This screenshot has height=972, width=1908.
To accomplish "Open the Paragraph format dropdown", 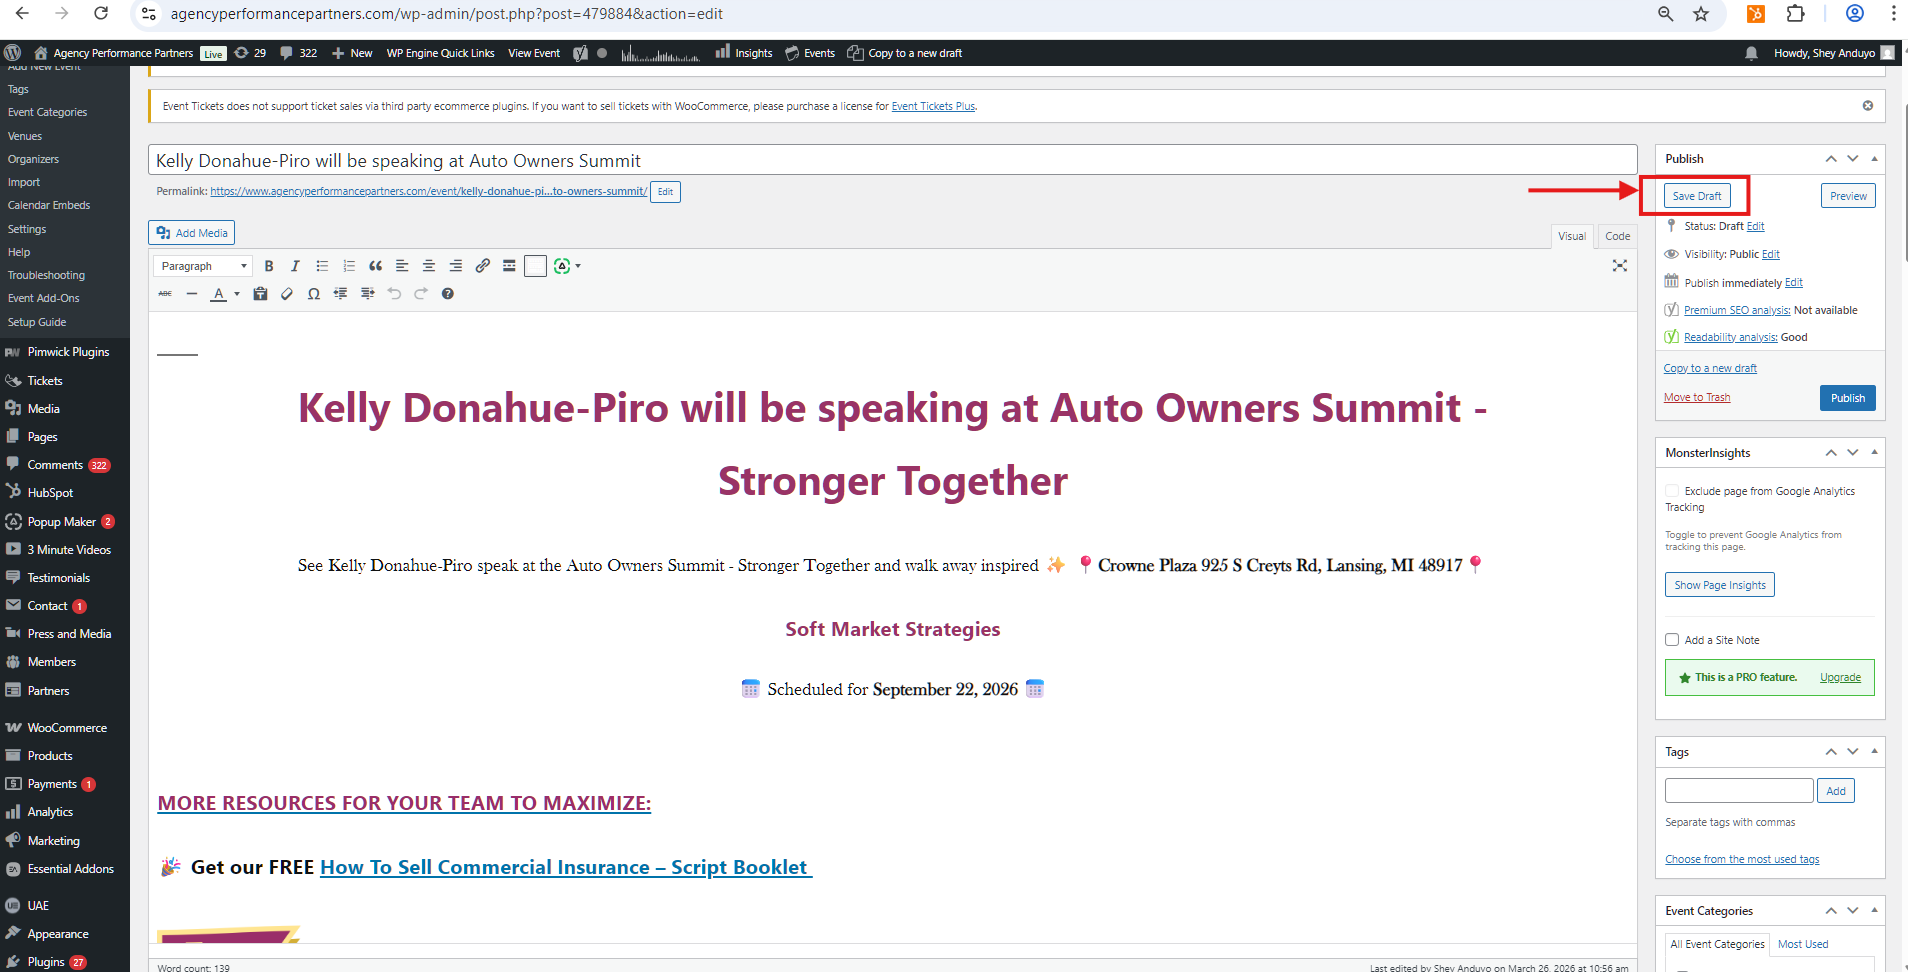I will pyautogui.click(x=203, y=266).
